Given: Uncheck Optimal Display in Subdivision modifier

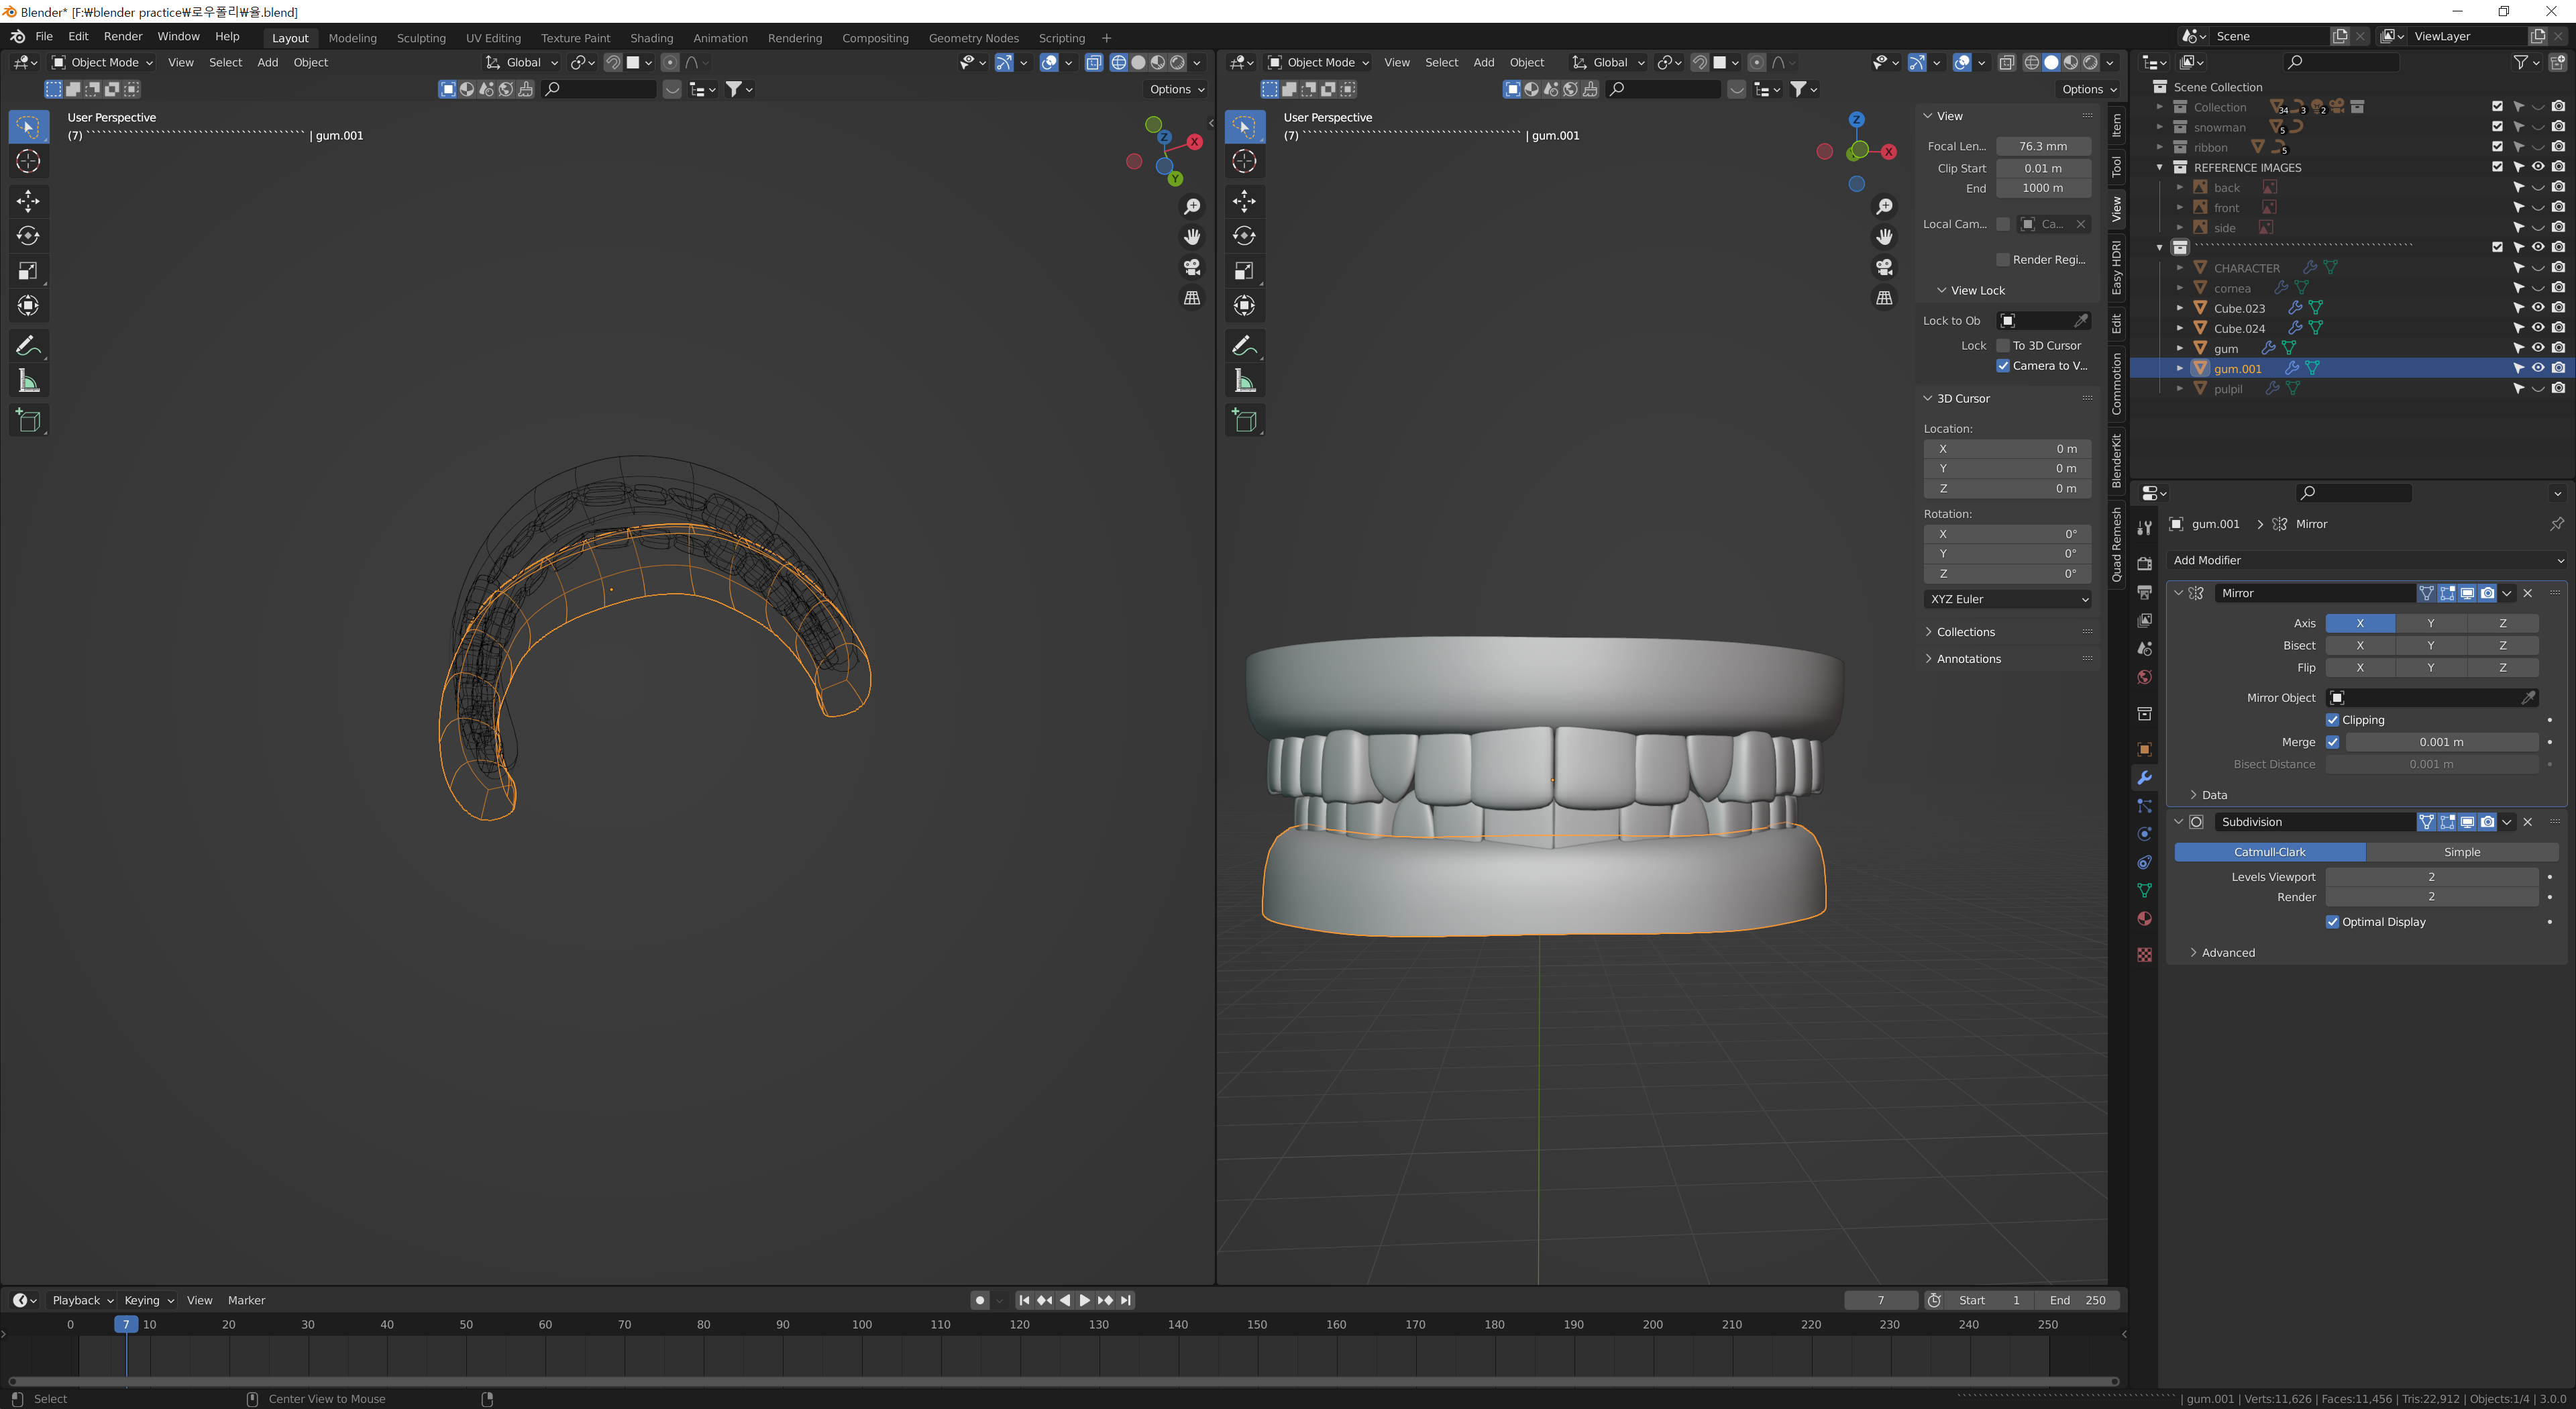Looking at the screenshot, I should coord(2332,922).
